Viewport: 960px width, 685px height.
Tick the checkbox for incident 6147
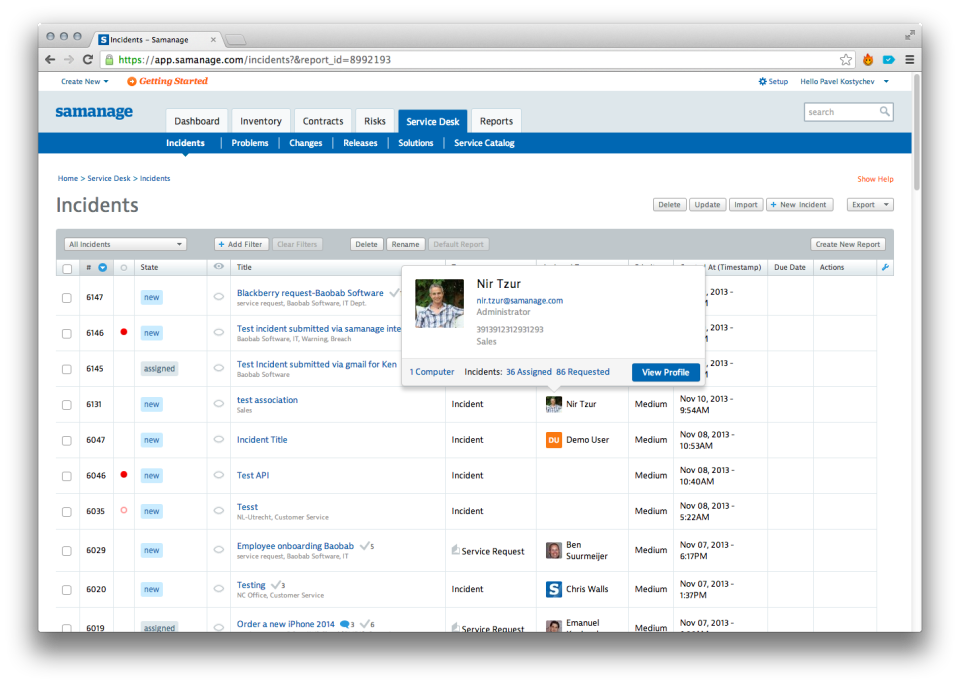tap(67, 298)
